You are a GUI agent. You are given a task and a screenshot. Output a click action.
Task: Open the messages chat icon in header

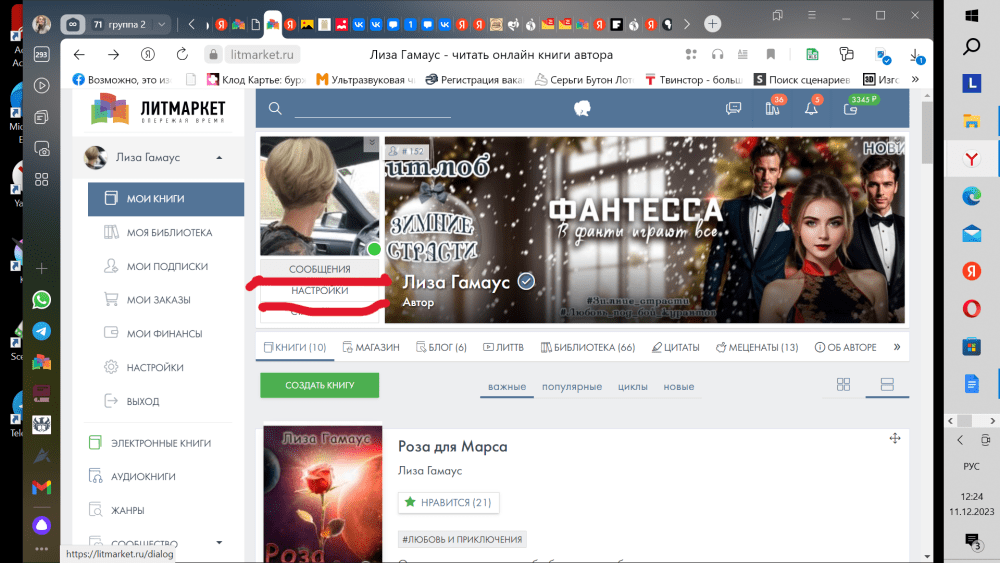pos(733,109)
